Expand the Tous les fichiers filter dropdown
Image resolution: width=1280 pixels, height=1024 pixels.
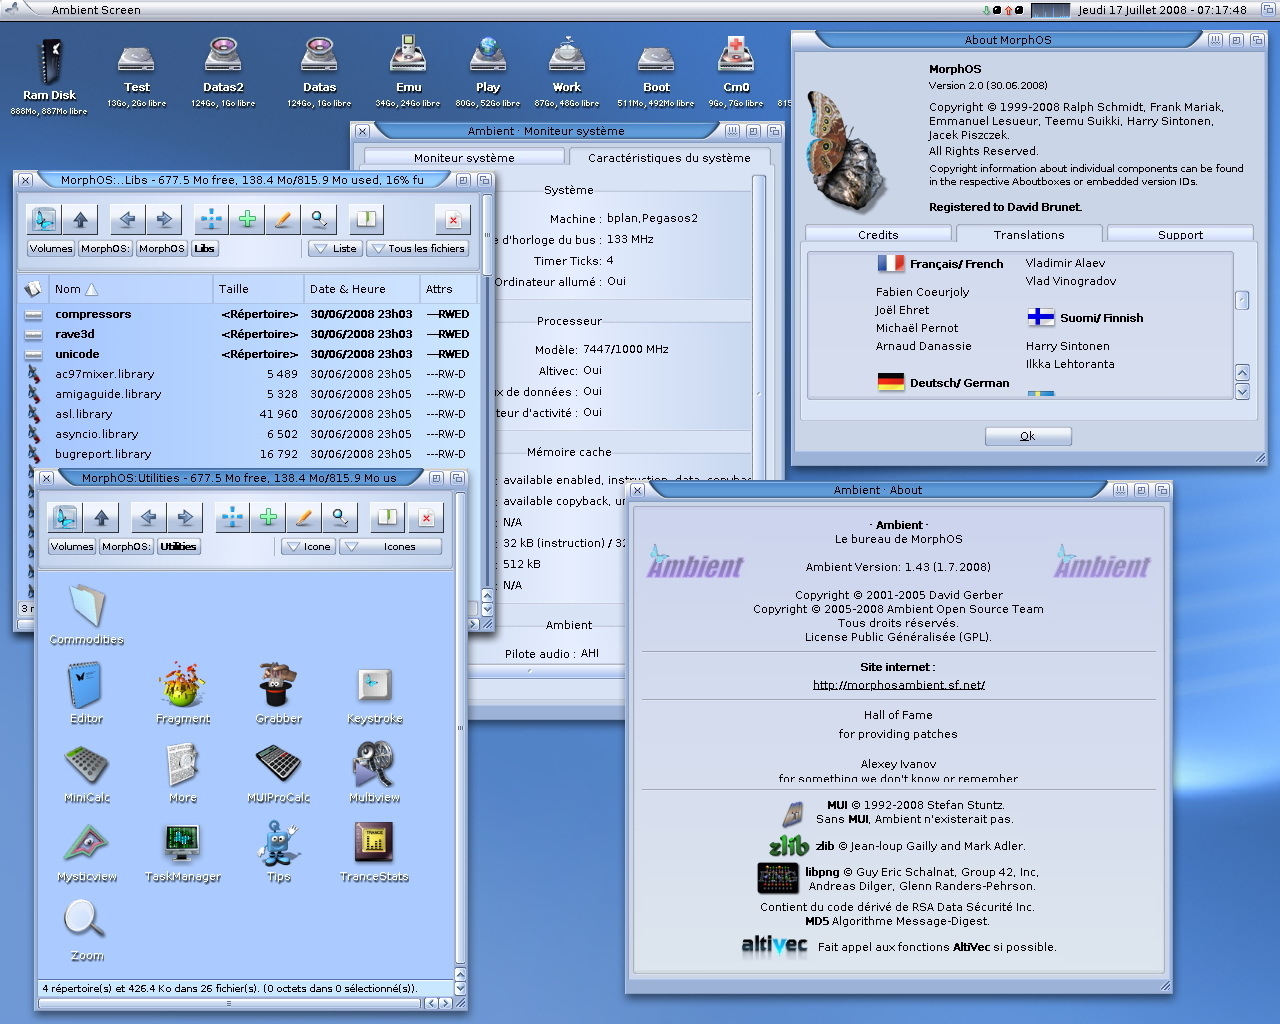(x=418, y=248)
